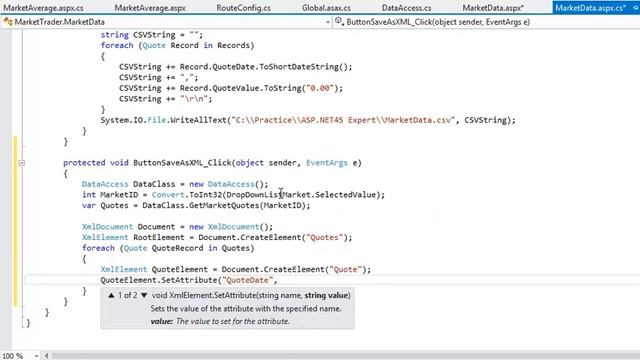Click the "0.00" format string
The height and width of the screenshot is (360, 640).
[x=320, y=88]
